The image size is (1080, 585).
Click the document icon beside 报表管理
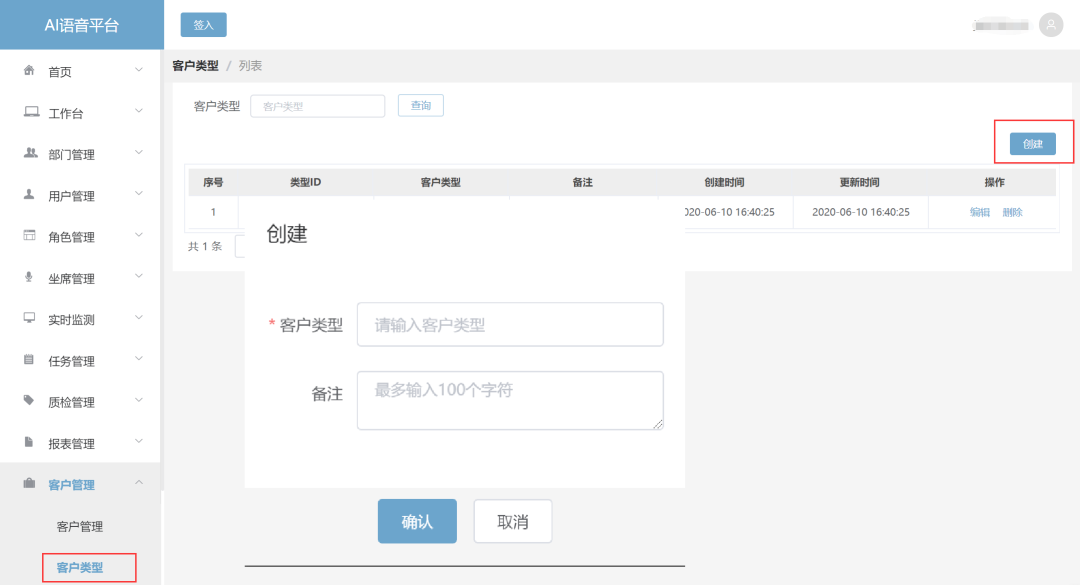click(28, 442)
